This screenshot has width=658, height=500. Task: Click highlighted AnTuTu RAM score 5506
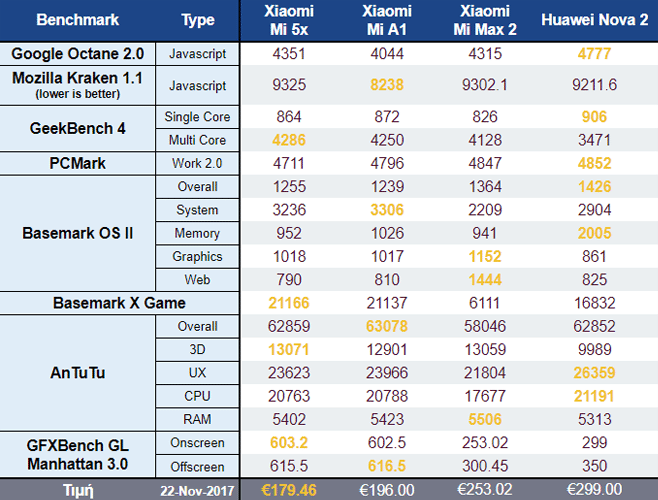[485, 419]
